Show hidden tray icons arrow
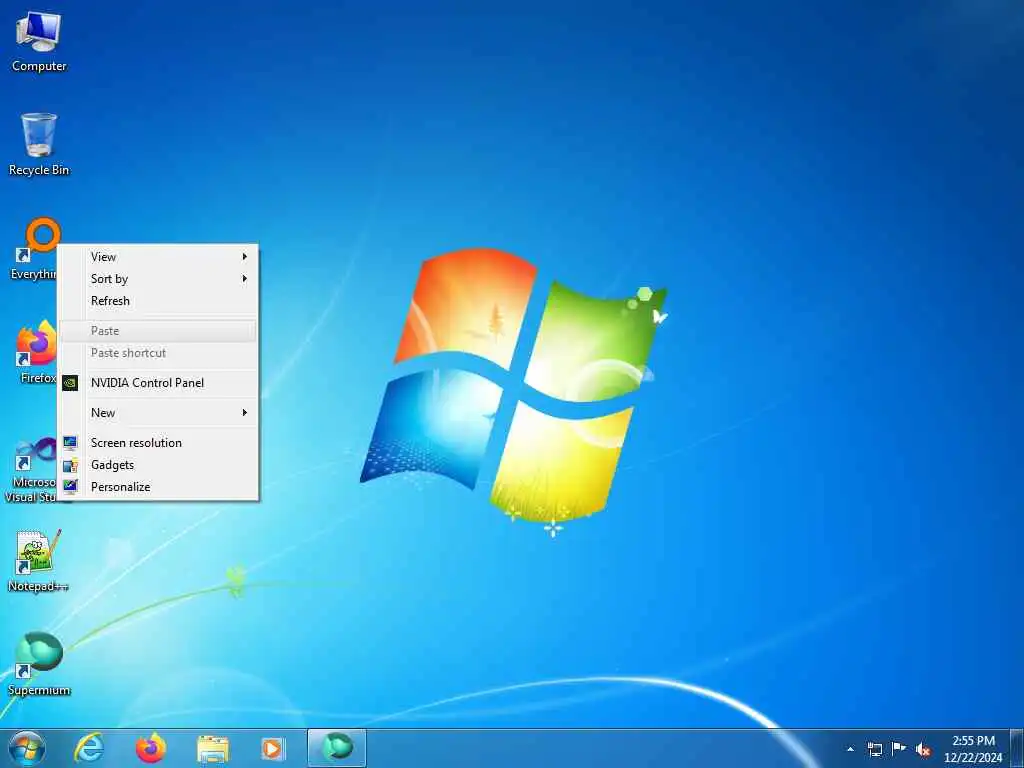1024x768 pixels. [x=850, y=749]
